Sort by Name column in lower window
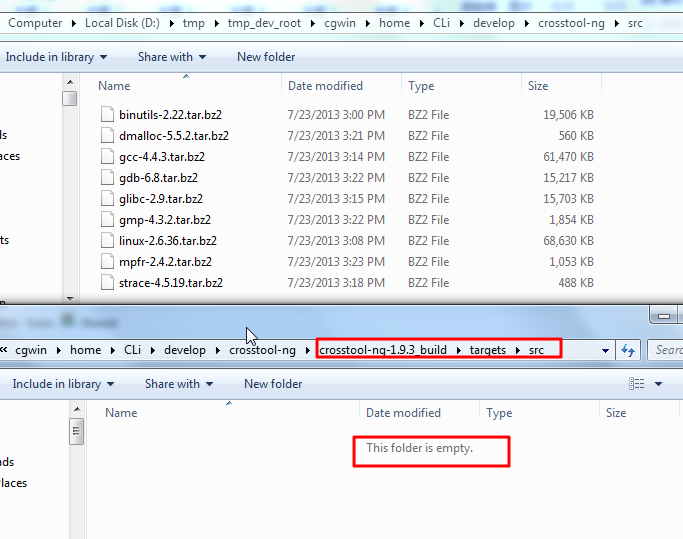This screenshot has width=683, height=539. point(121,413)
